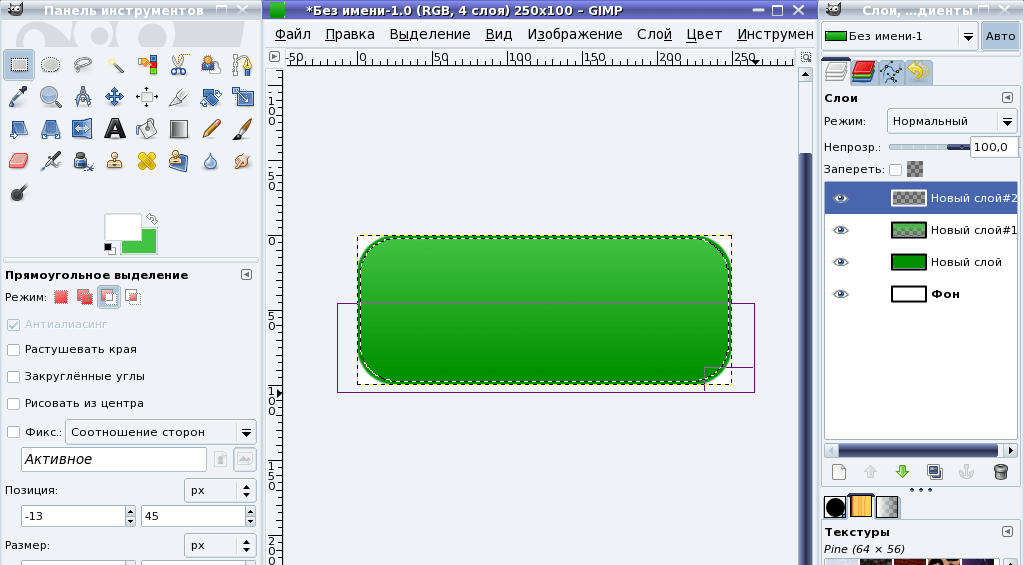Delete the selected layer with the trash icon
Screen dimensions: 1024x565
[x=1000, y=472]
